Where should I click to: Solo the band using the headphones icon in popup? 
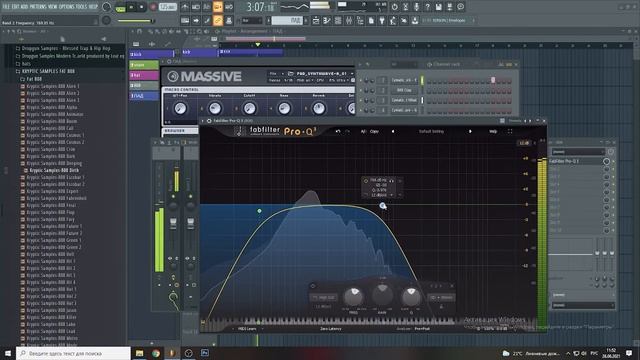(391, 180)
